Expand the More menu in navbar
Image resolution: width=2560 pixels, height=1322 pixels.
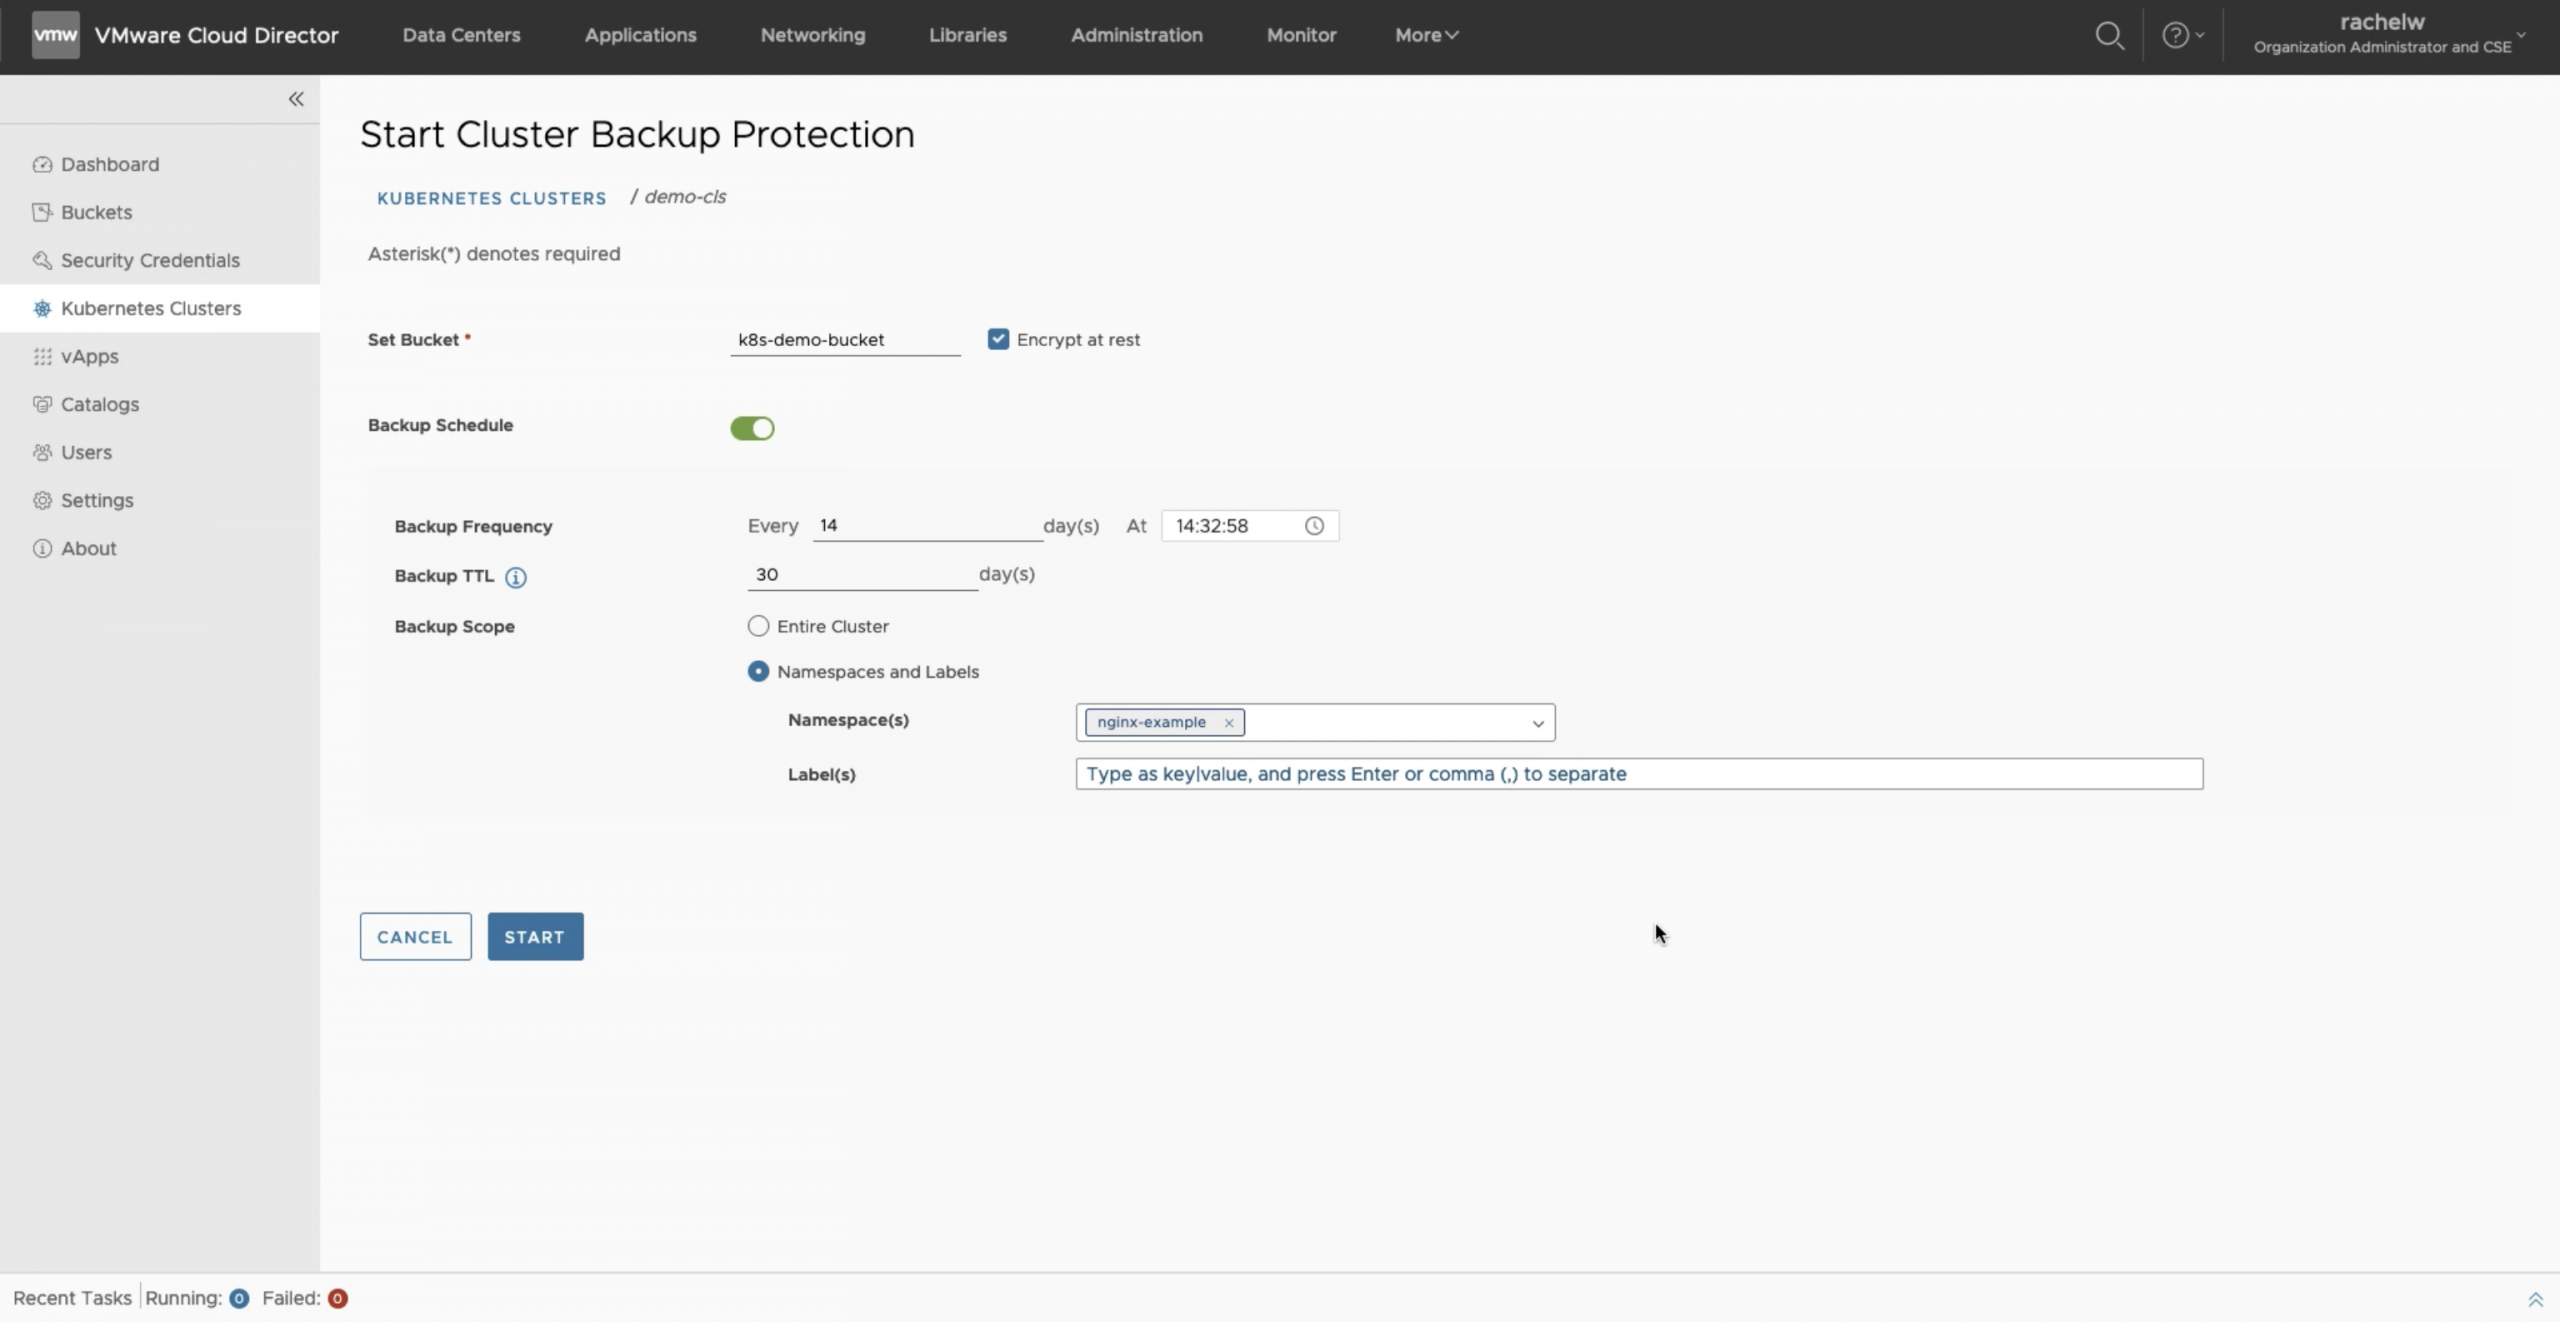pos(1426,35)
